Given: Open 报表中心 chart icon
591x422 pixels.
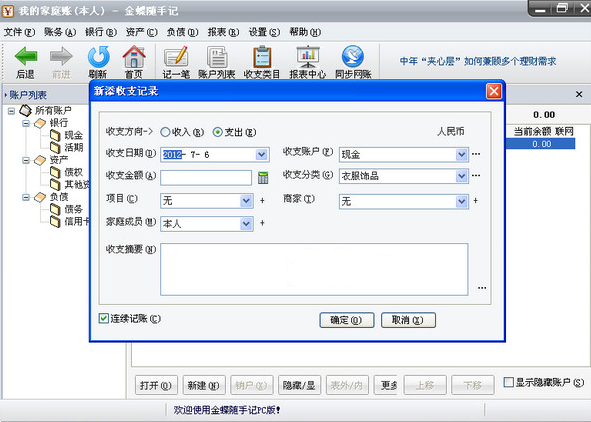Looking at the screenshot, I should (308, 57).
